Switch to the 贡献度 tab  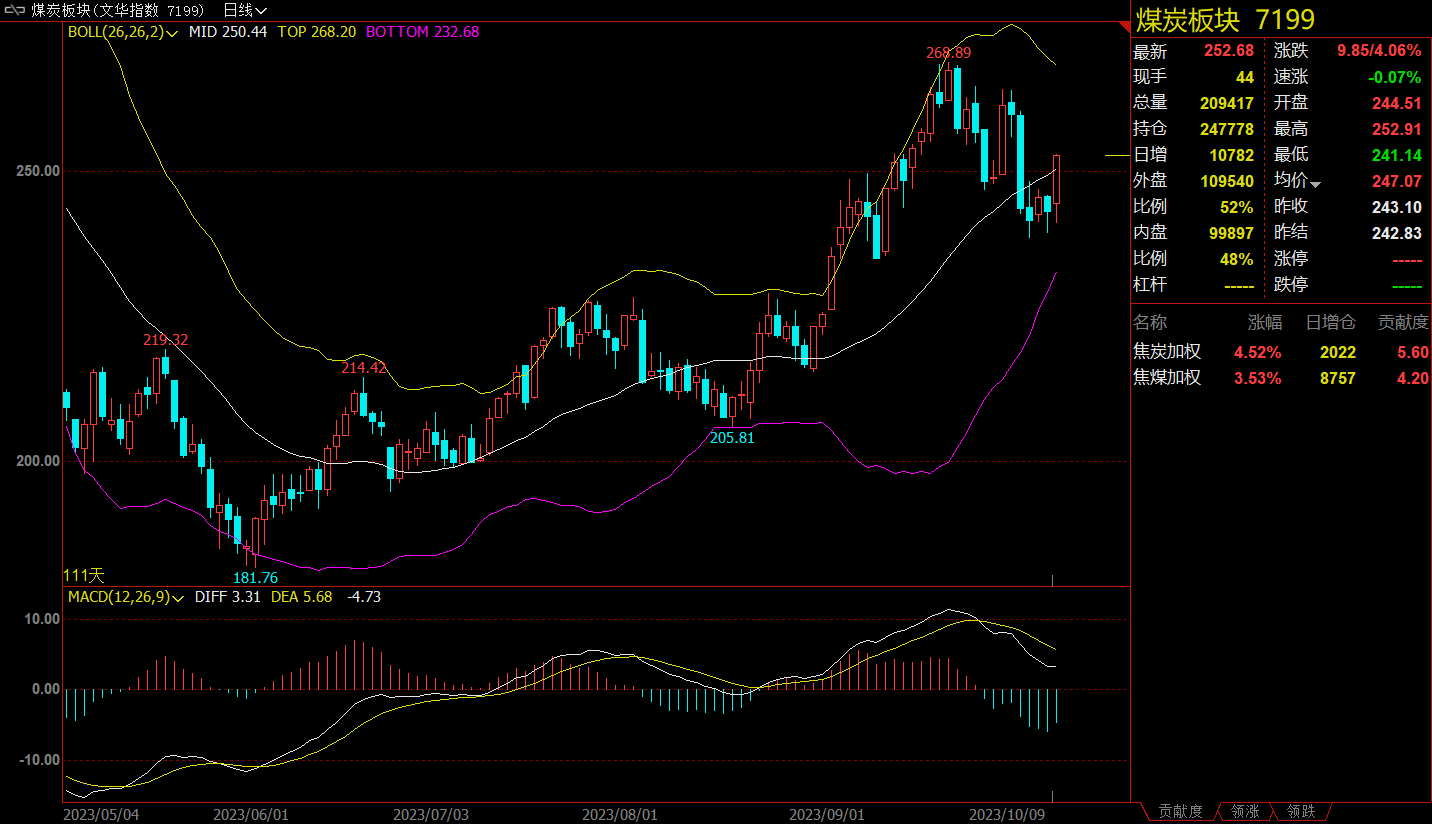(x=1180, y=811)
